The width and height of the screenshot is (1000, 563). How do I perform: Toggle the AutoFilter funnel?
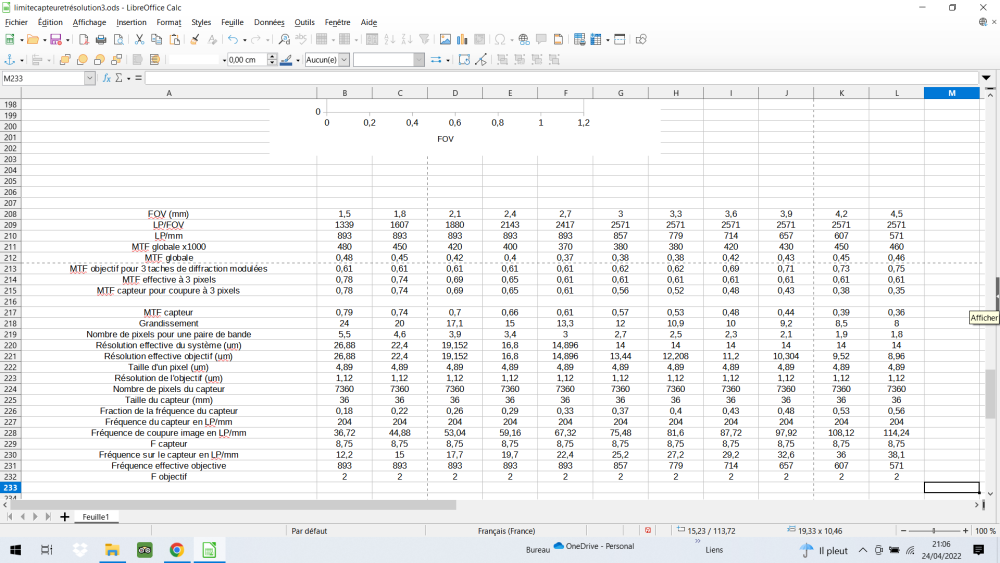coord(425,40)
